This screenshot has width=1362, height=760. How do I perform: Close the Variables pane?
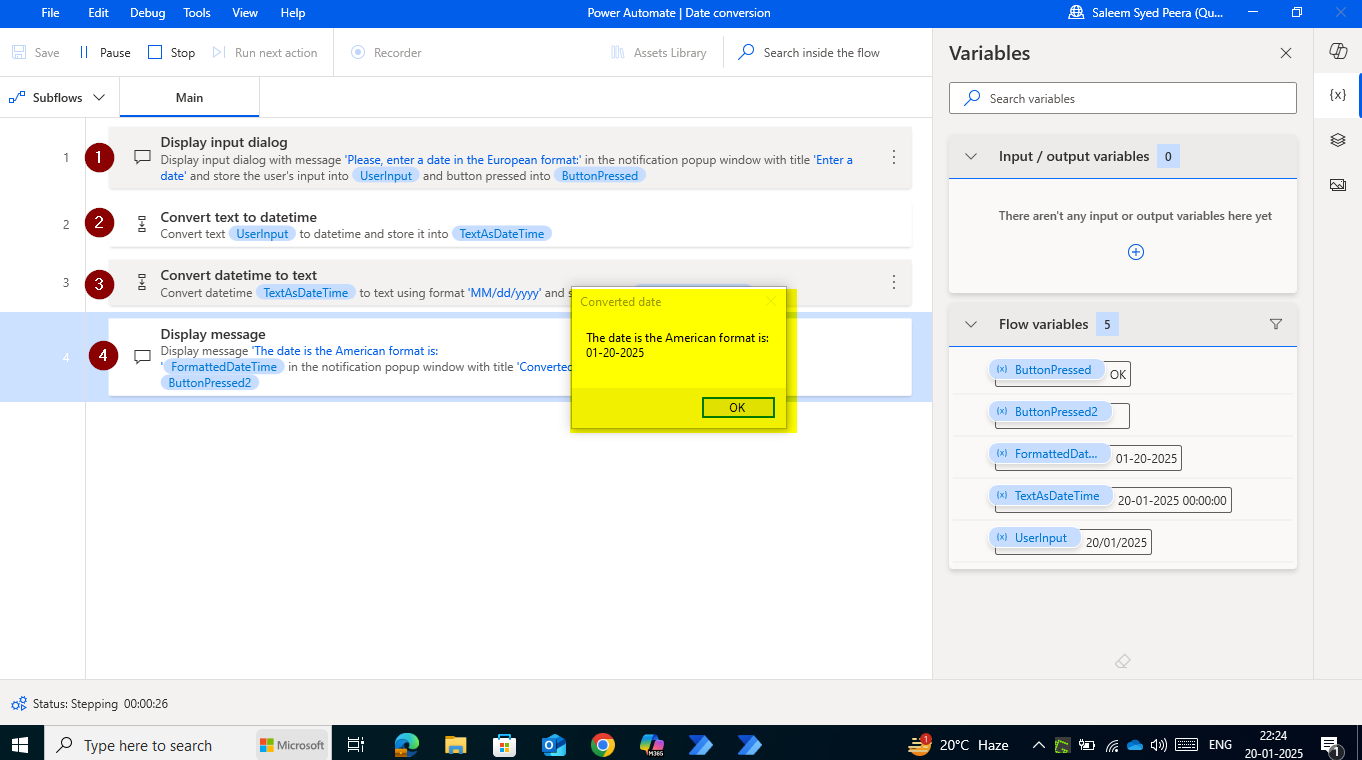click(1286, 53)
